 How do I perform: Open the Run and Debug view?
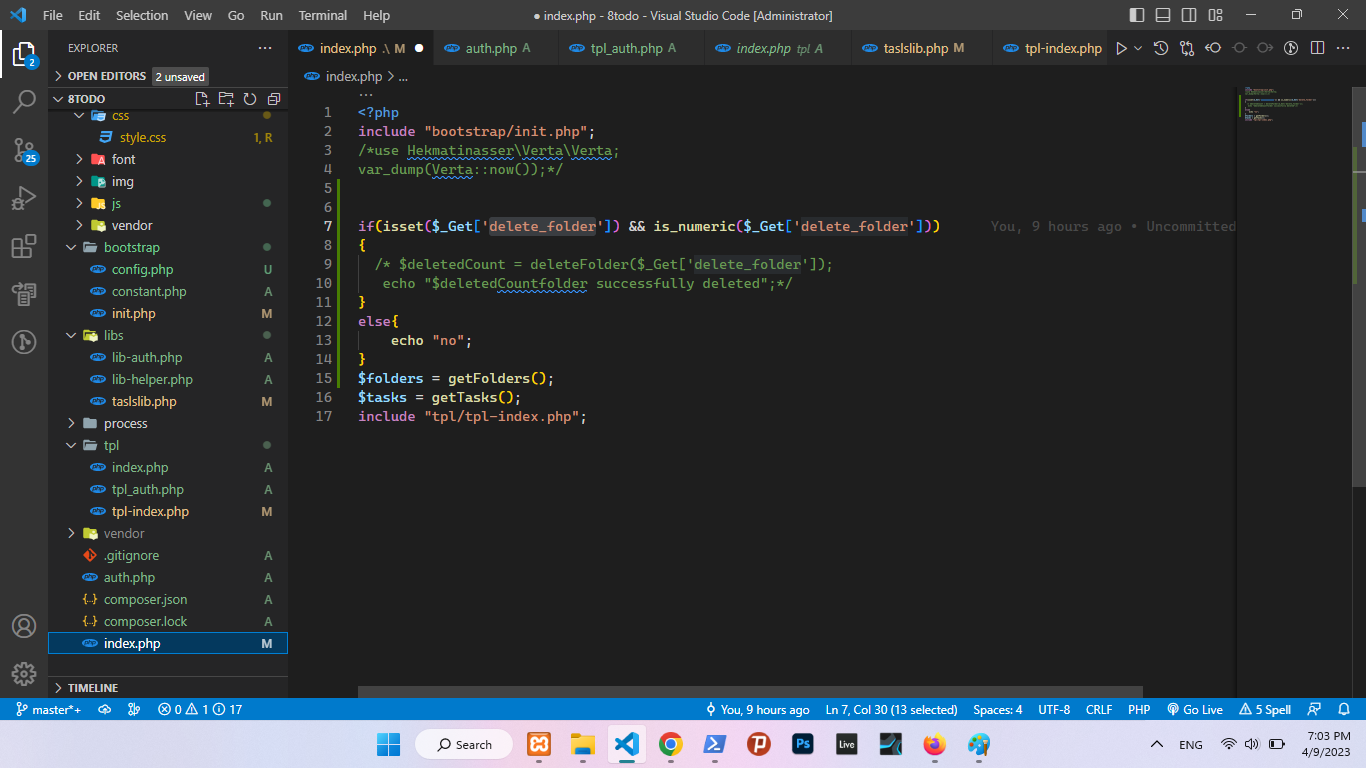(24, 198)
